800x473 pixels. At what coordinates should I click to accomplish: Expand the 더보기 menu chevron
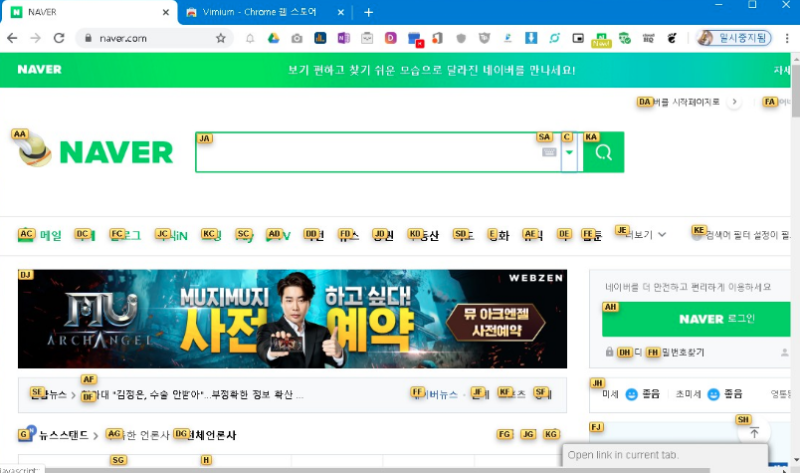click(664, 235)
